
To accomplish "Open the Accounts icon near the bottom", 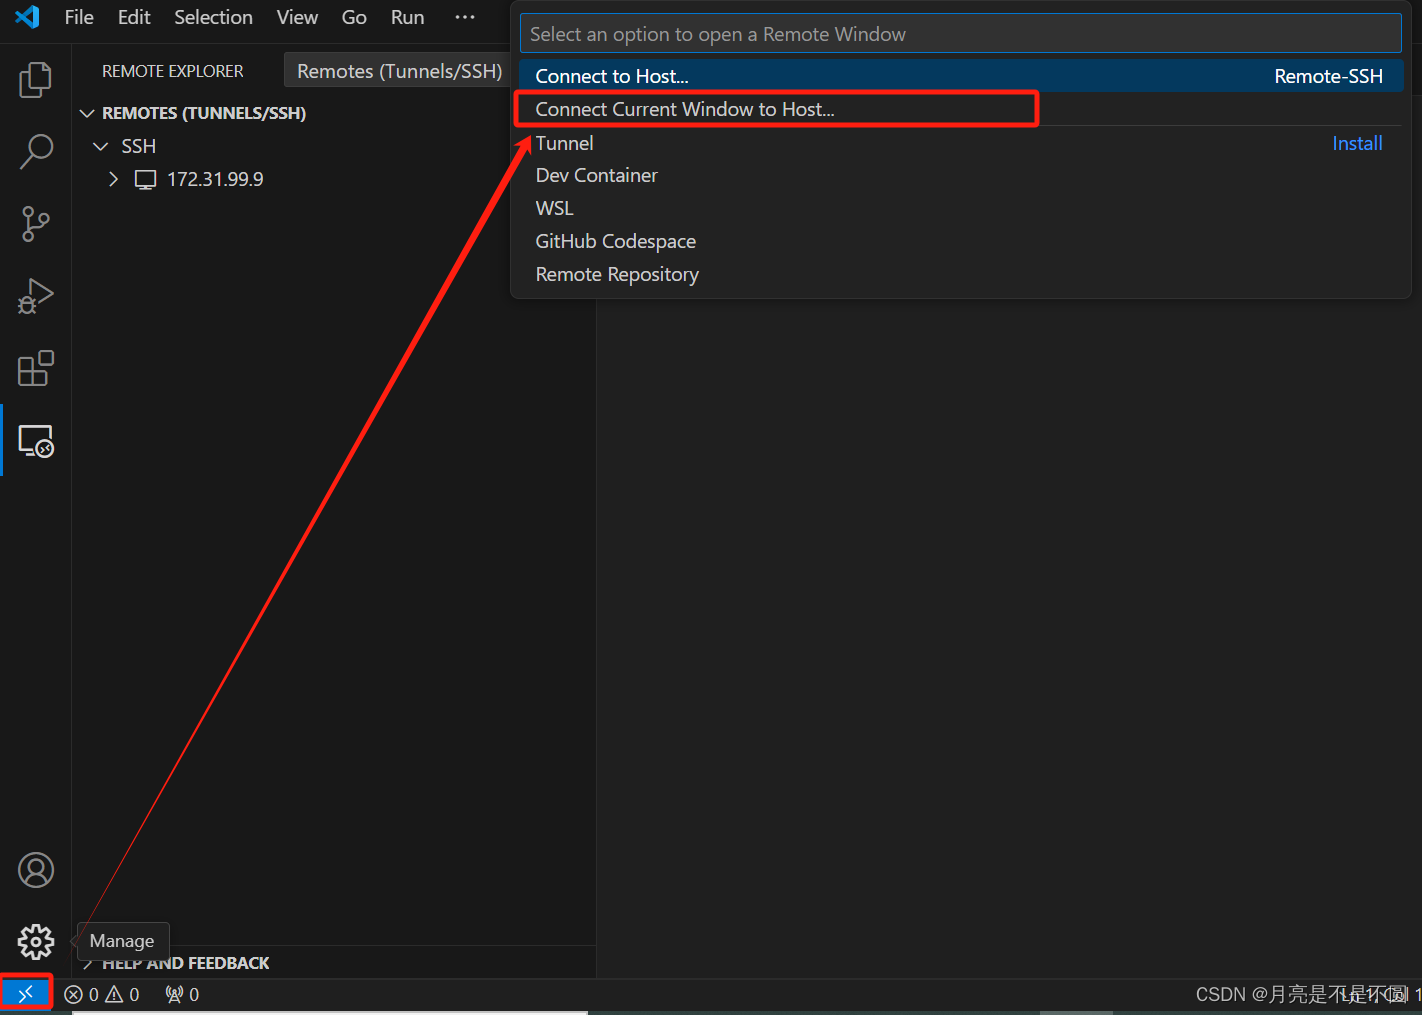I will click(35, 870).
